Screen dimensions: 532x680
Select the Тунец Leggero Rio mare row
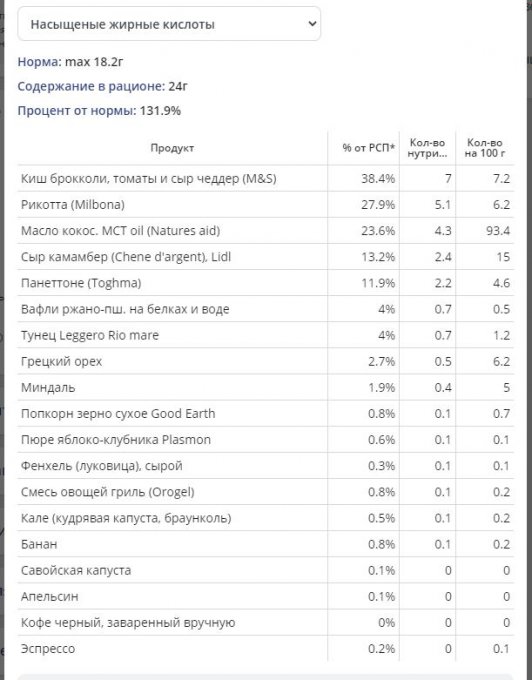266,335
